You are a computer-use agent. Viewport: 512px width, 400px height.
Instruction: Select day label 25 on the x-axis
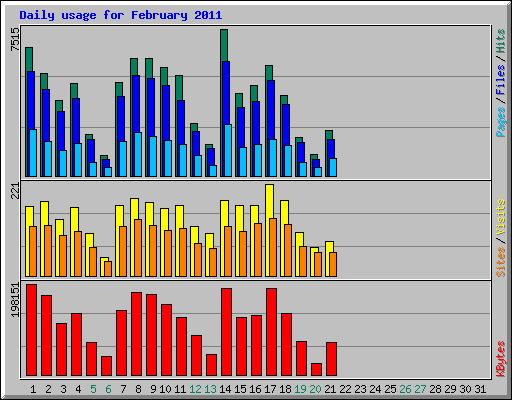[390, 389]
